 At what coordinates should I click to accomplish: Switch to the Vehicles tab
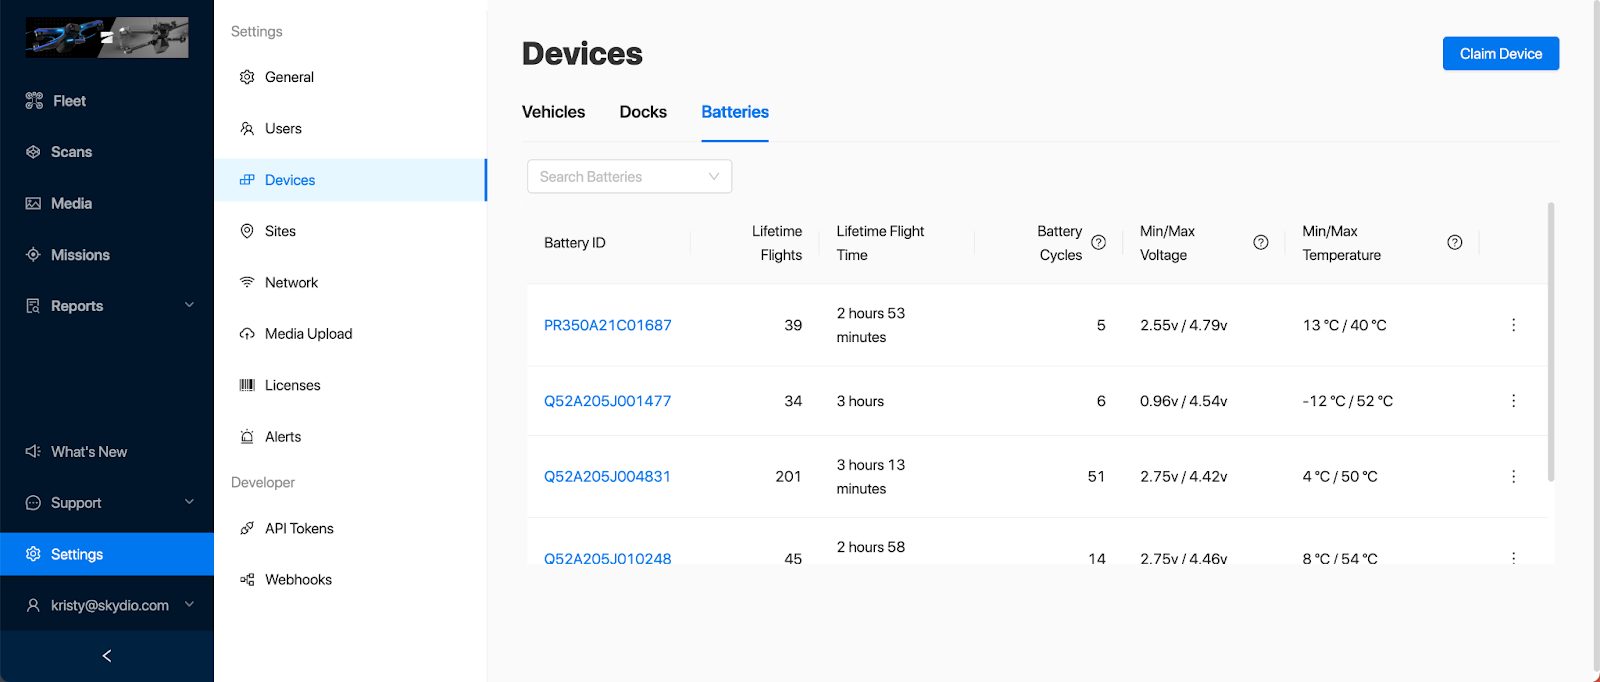click(x=553, y=112)
